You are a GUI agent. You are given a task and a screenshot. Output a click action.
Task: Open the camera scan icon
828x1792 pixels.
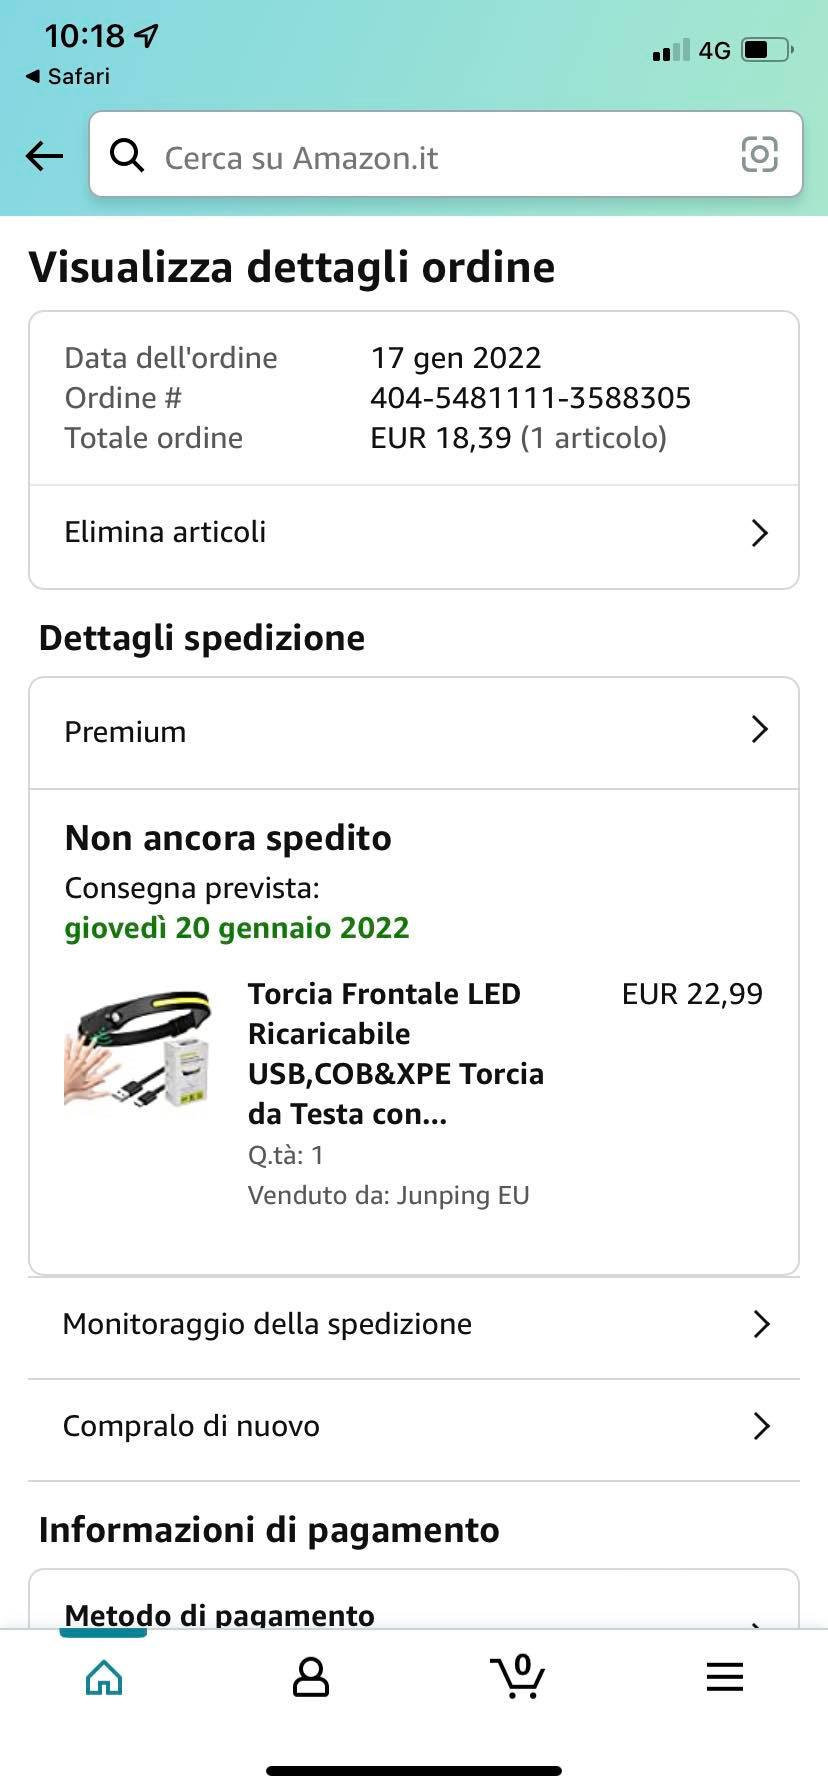point(759,155)
